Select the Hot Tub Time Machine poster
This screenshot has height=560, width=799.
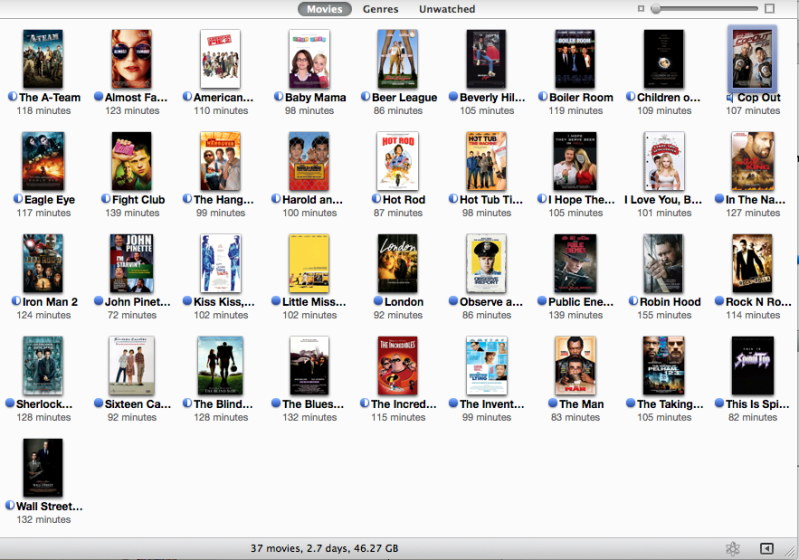tap(487, 162)
